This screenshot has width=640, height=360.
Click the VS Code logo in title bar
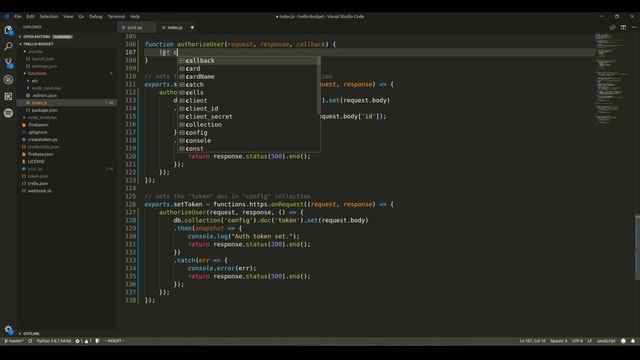point(6,16)
